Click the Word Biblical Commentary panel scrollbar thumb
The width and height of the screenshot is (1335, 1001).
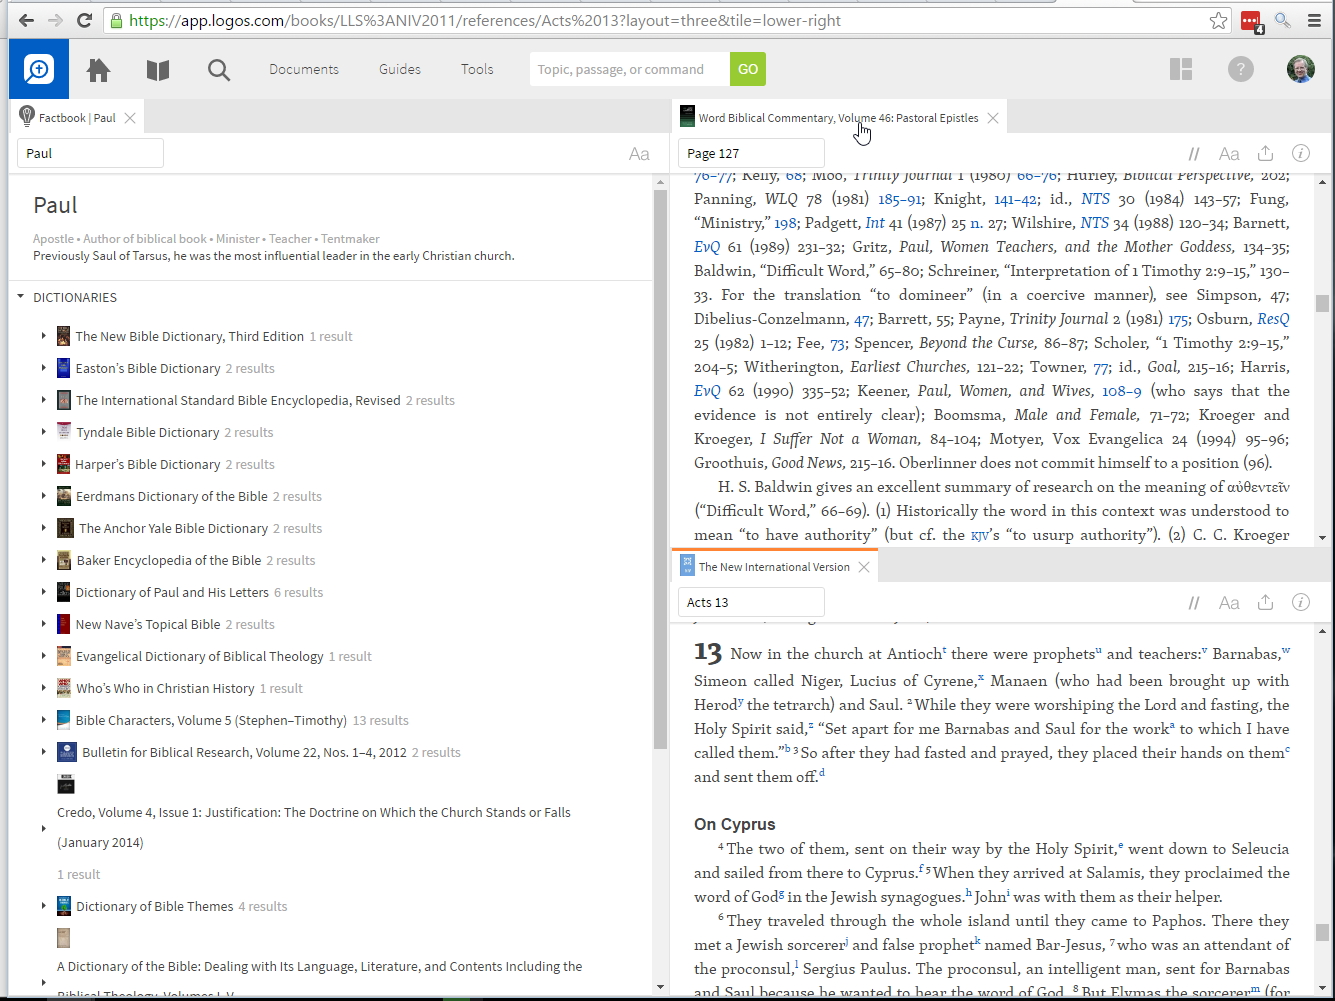(x=1322, y=302)
